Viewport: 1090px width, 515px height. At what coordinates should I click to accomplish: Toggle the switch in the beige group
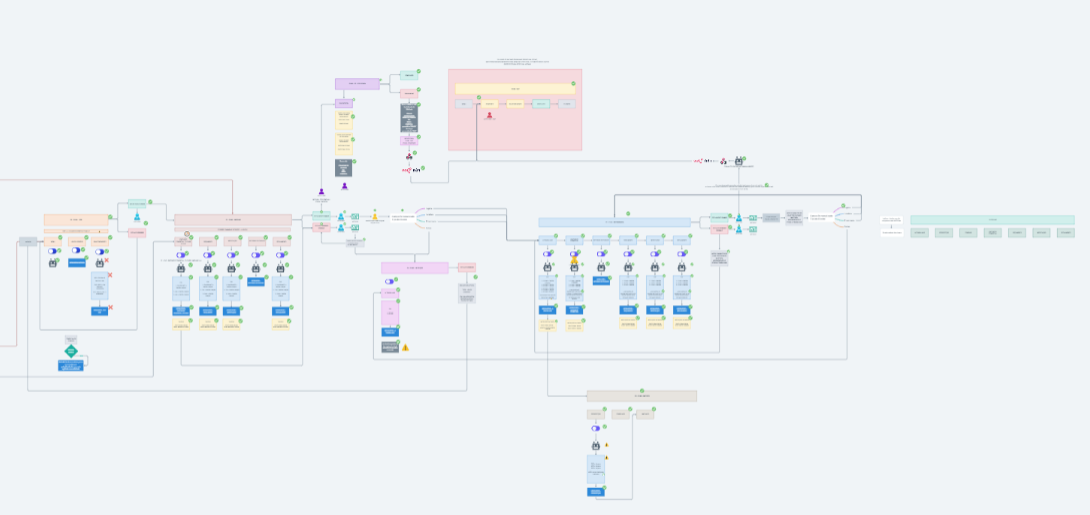click(x=596, y=428)
